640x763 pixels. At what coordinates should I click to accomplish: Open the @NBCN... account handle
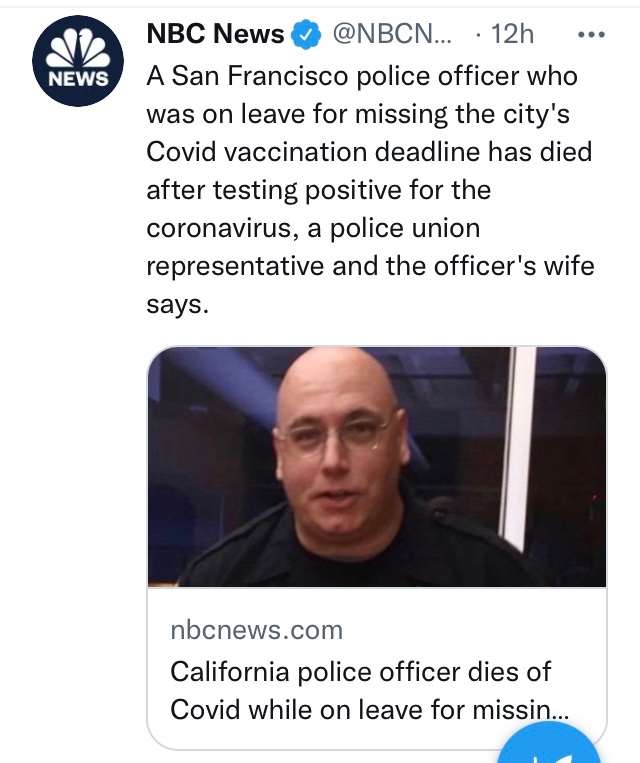[x=391, y=34]
